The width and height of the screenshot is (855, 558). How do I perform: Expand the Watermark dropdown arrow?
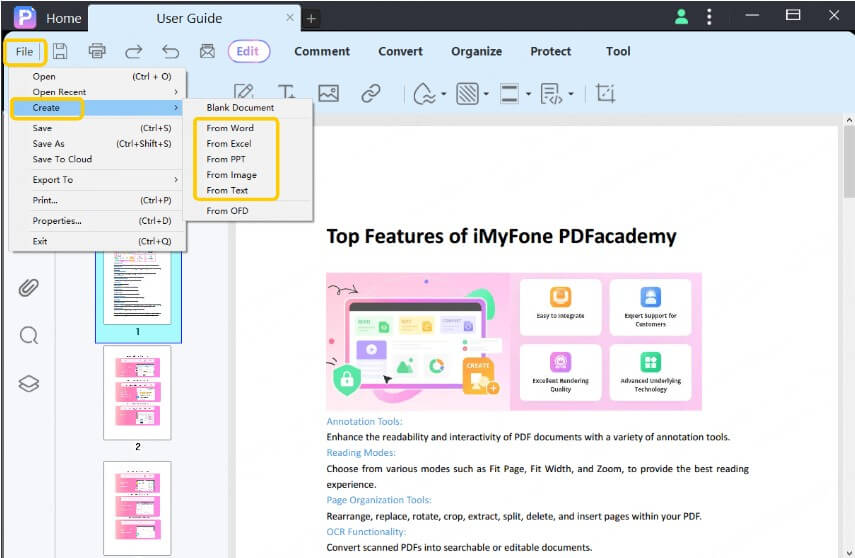tap(443, 94)
